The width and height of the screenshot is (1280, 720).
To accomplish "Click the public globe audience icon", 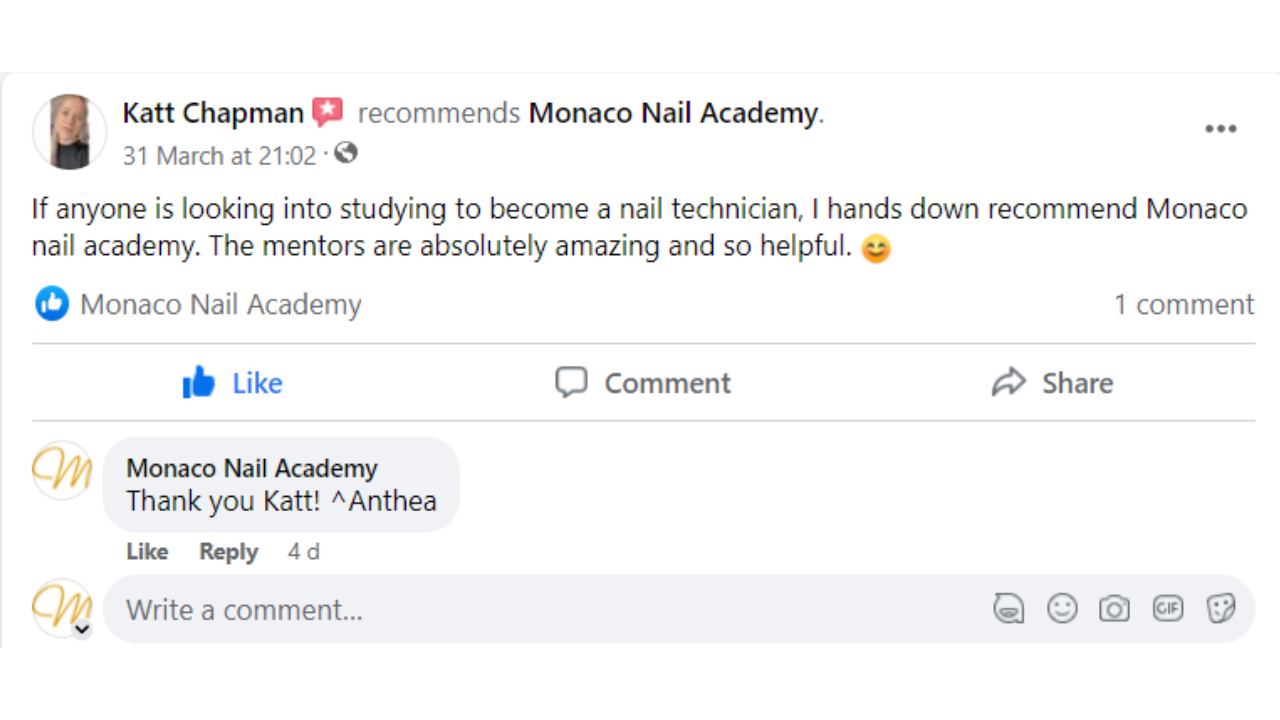I will [x=346, y=154].
